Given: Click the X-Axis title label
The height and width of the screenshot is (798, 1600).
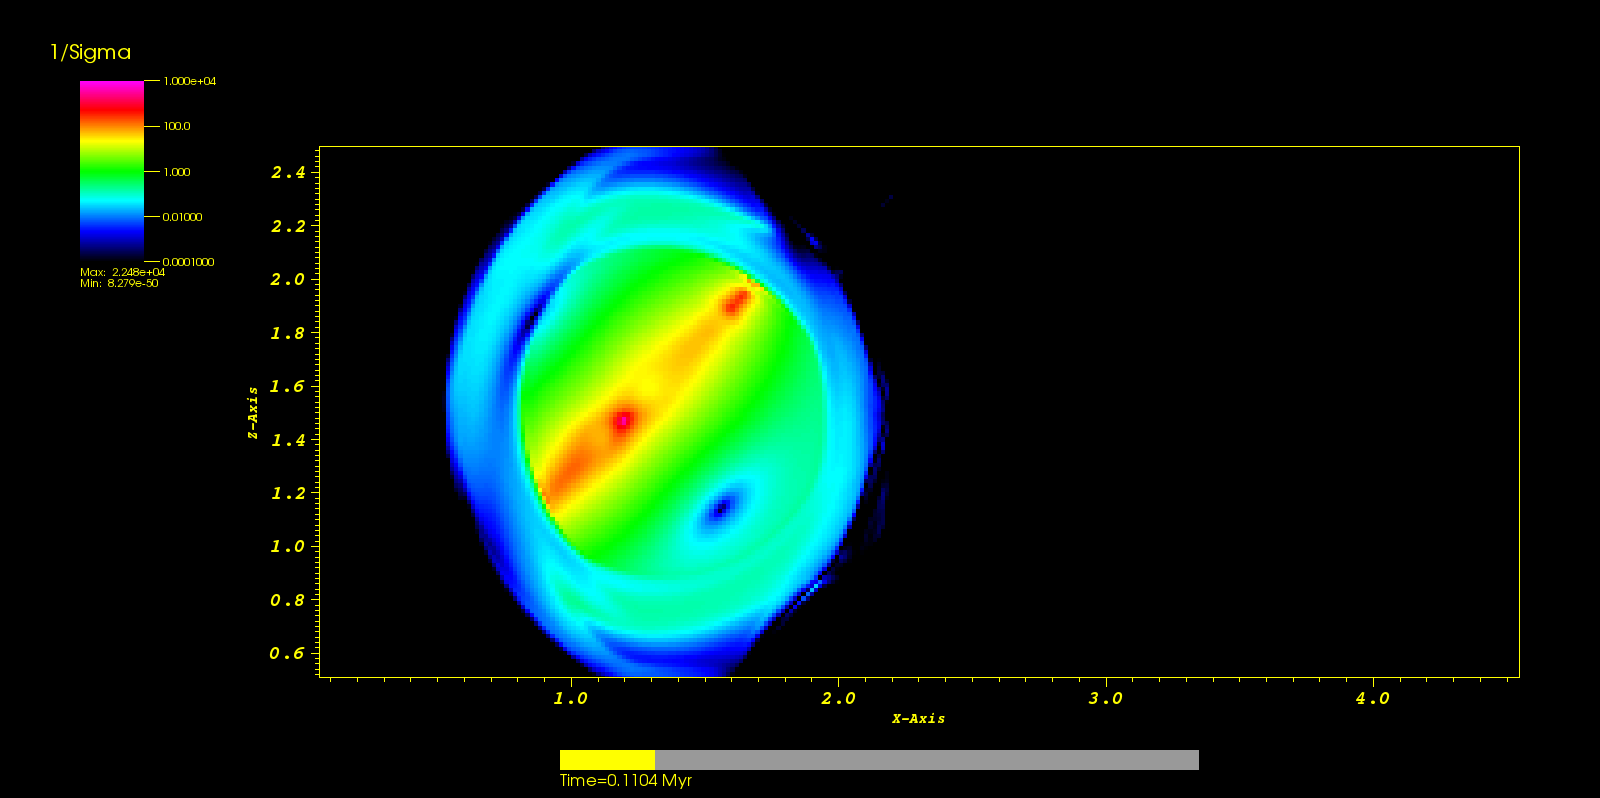Looking at the screenshot, I should (918, 719).
